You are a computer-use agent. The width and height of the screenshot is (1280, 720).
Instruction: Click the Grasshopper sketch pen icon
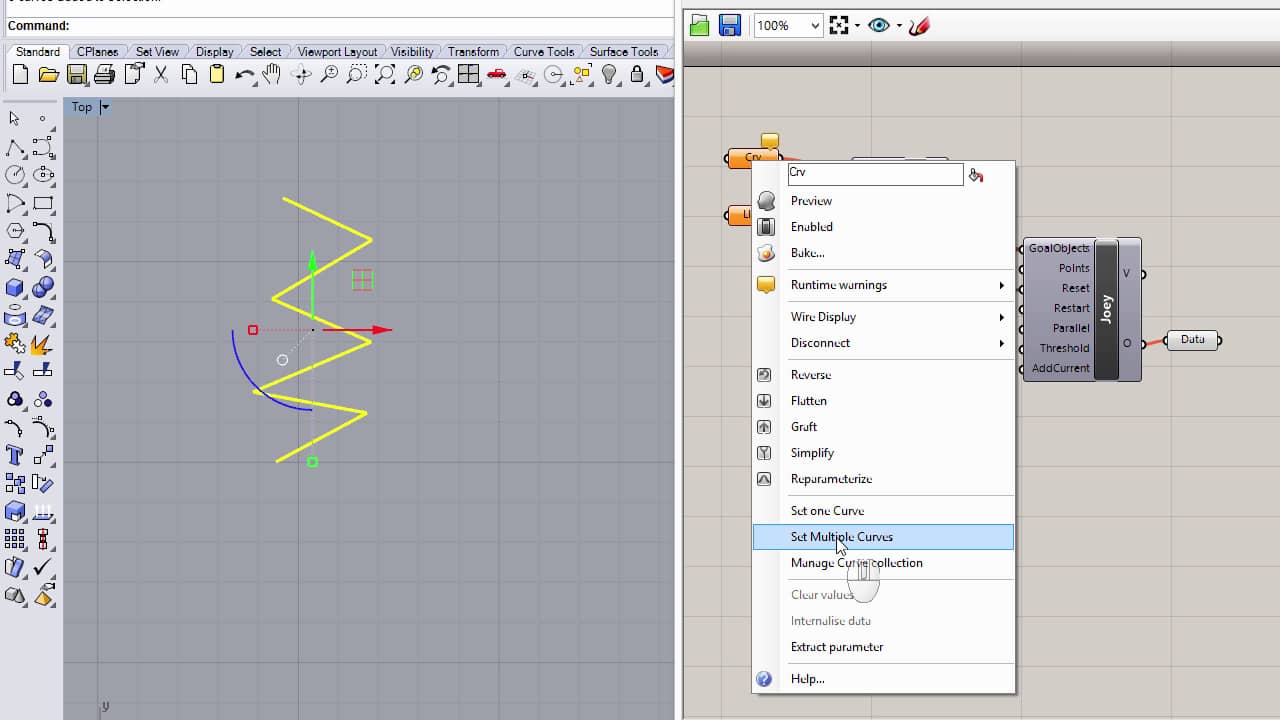(919, 26)
